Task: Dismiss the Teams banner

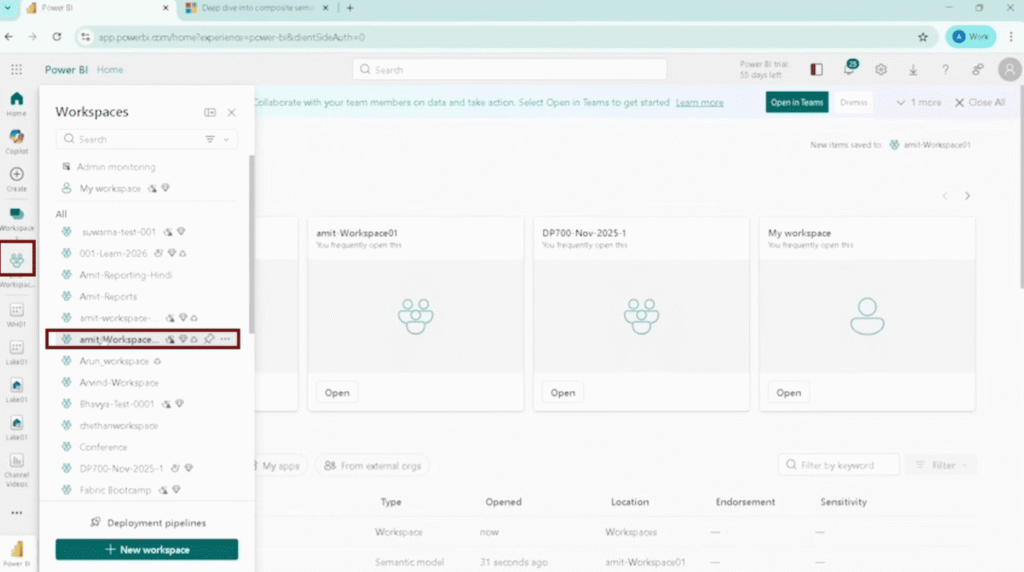Action: (853, 103)
